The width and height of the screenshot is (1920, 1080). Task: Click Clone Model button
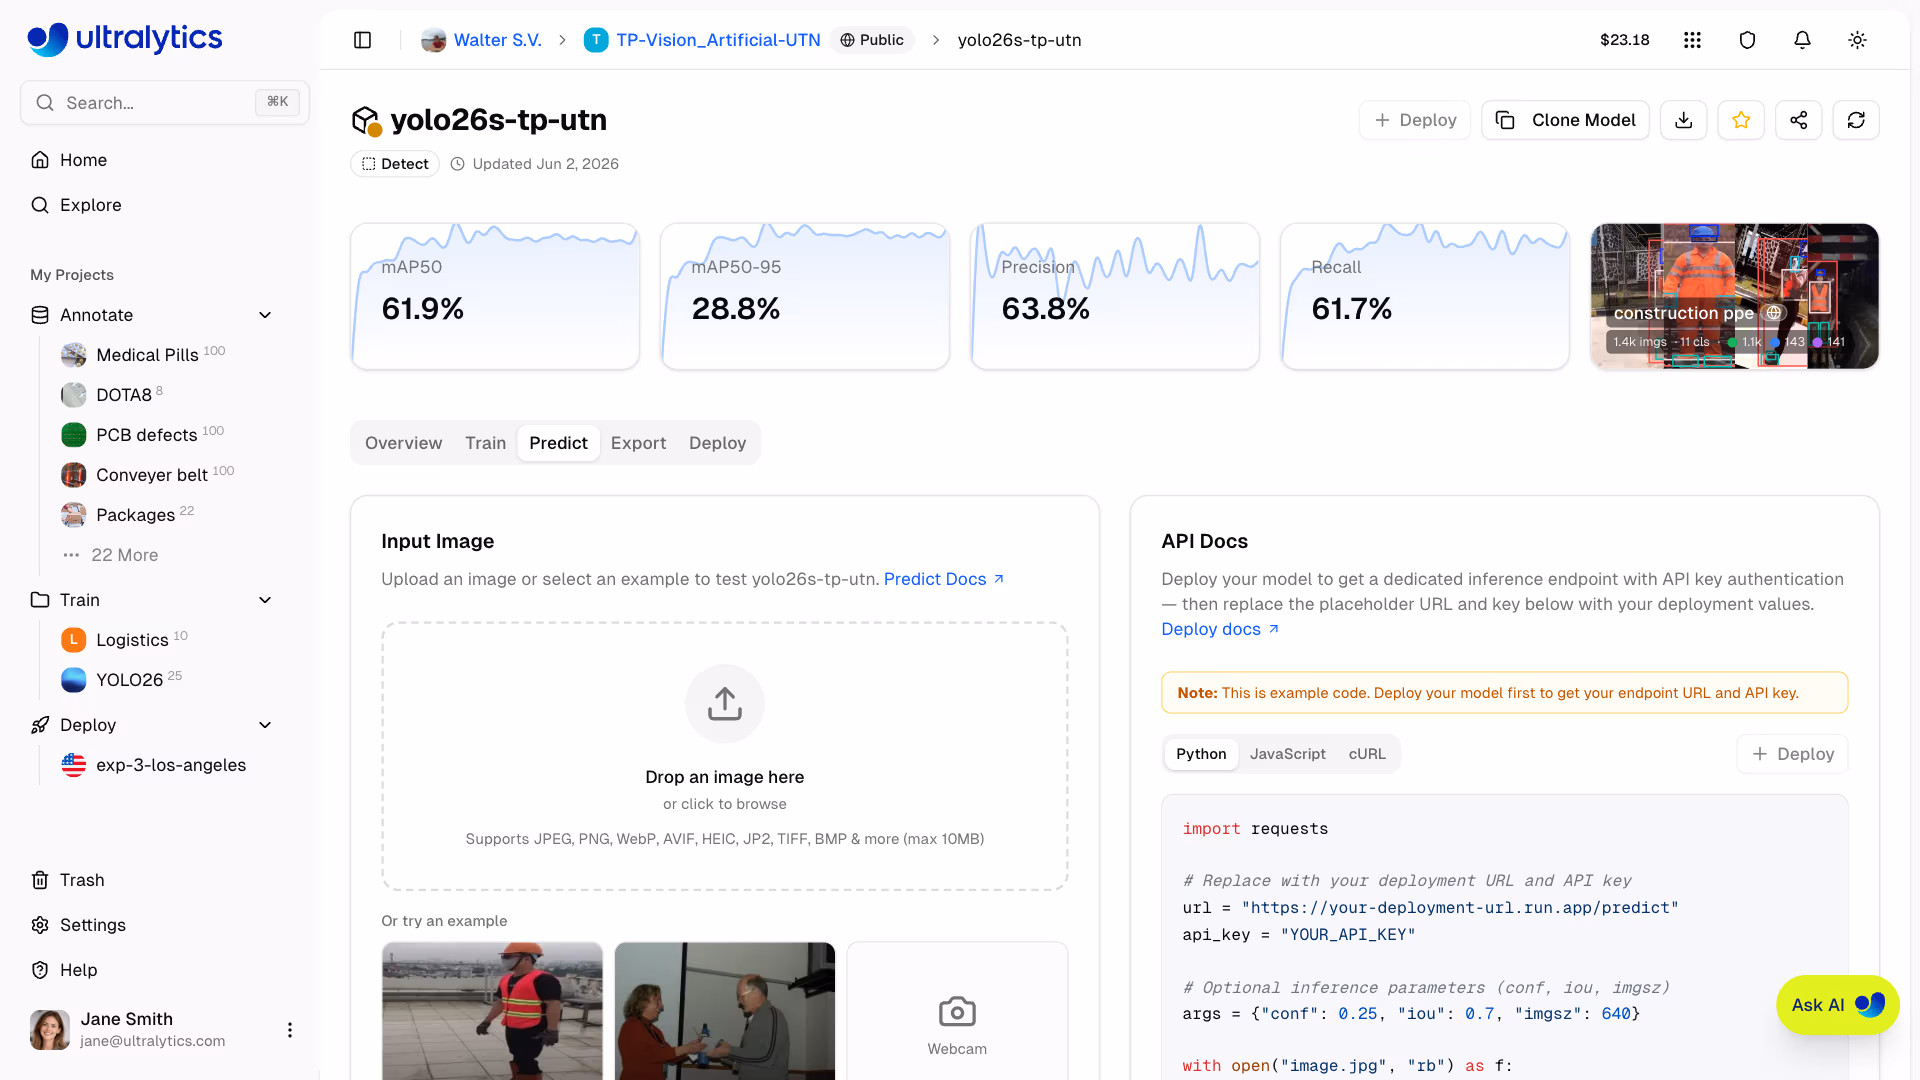point(1565,120)
